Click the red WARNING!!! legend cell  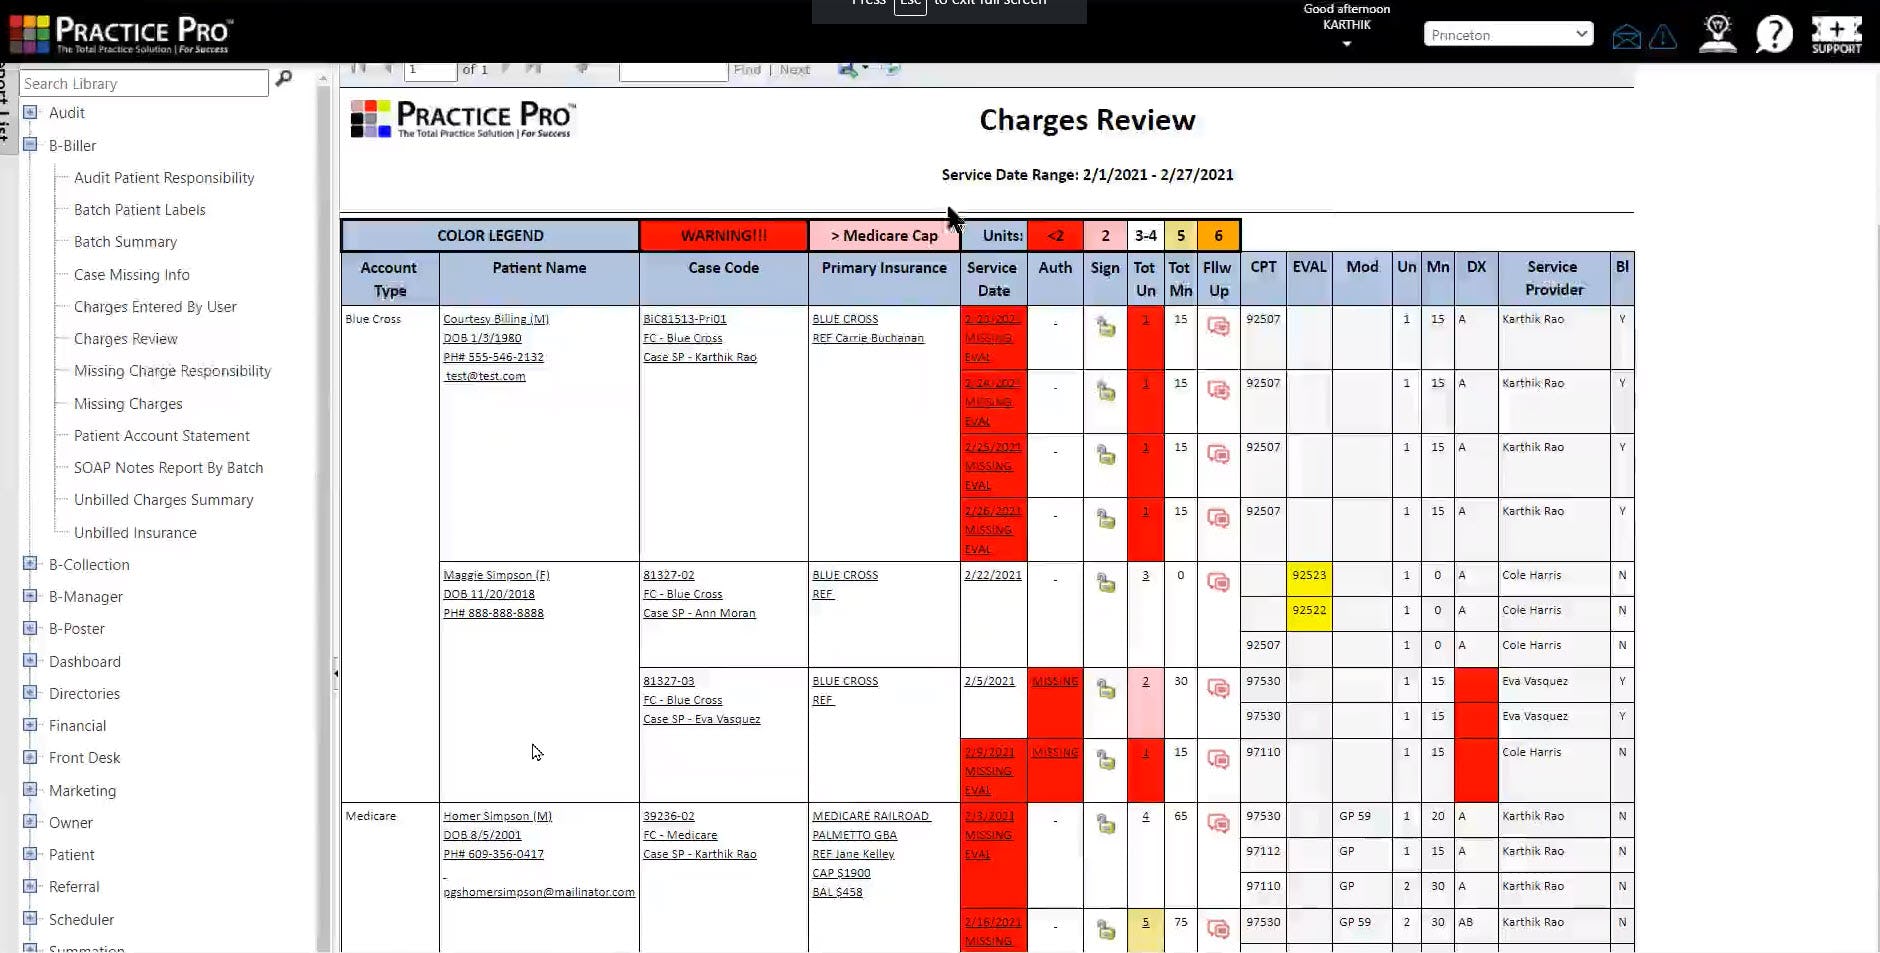tap(724, 235)
